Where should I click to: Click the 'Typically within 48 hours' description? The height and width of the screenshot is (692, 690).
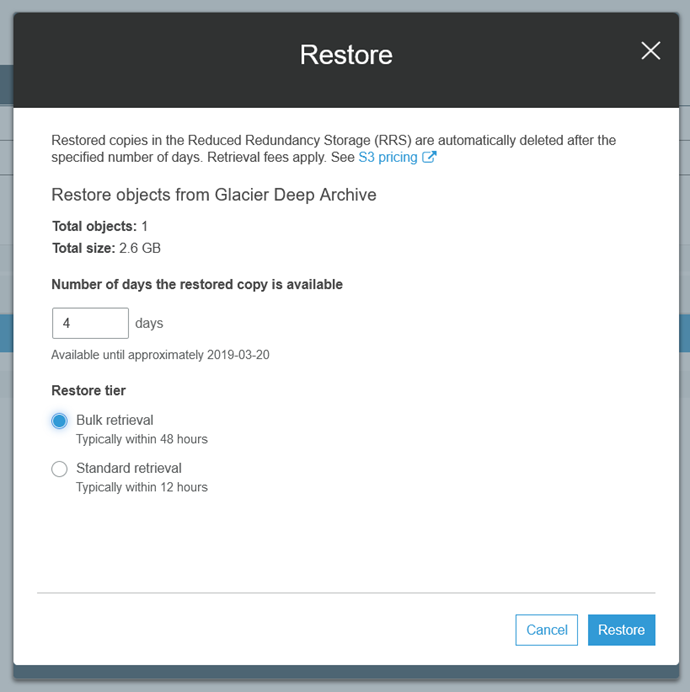[x=142, y=439]
